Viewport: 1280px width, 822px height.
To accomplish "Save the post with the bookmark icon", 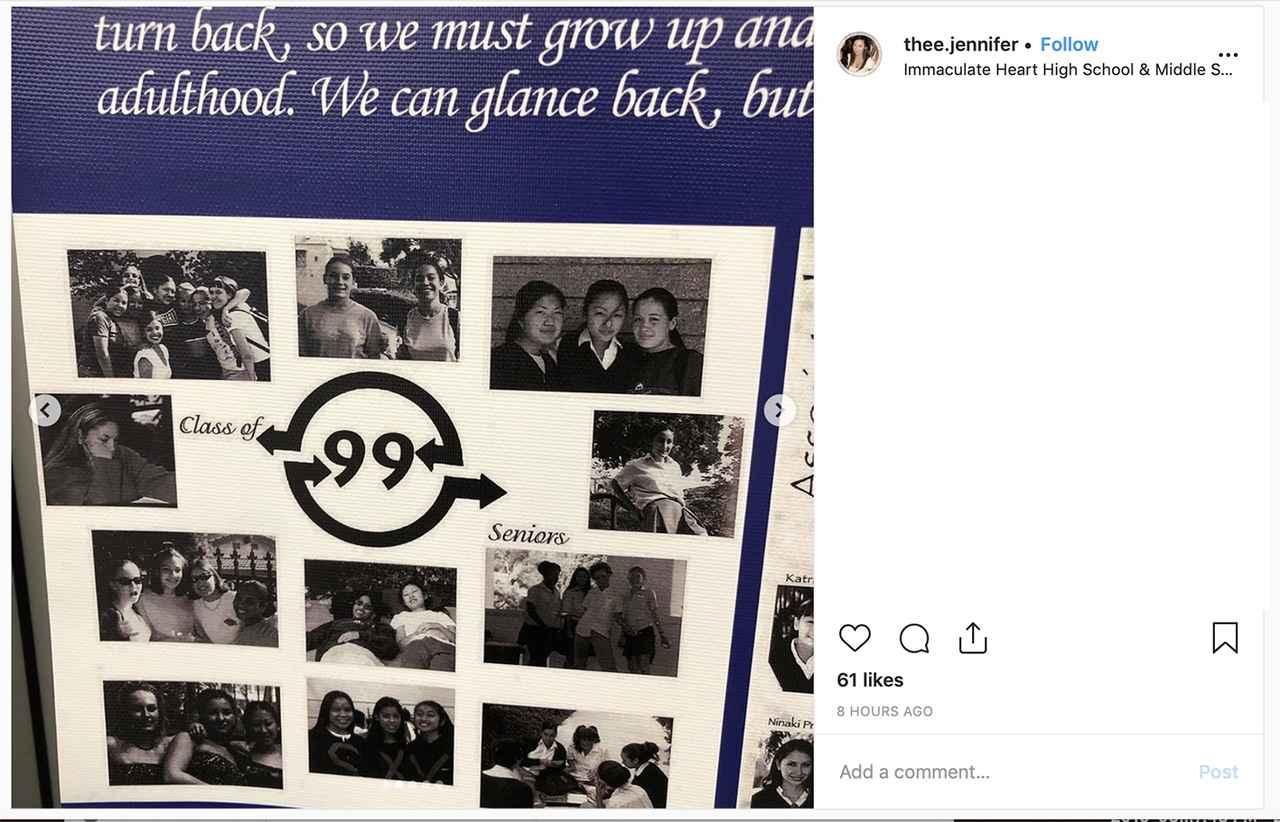I will point(1225,638).
